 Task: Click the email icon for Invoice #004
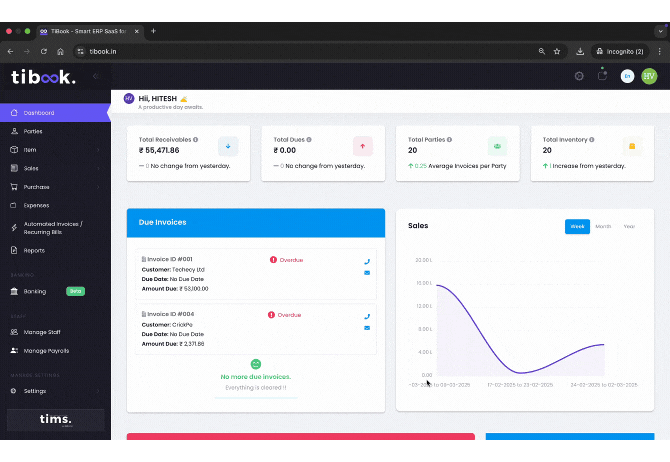coord(367,328)
